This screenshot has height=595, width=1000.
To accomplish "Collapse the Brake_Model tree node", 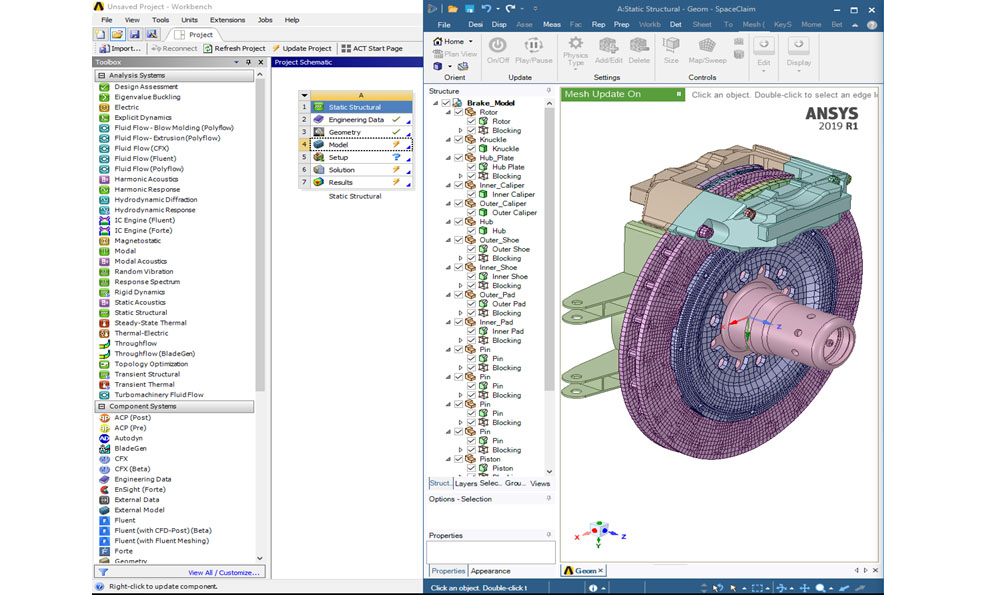I will coord(436,103).
